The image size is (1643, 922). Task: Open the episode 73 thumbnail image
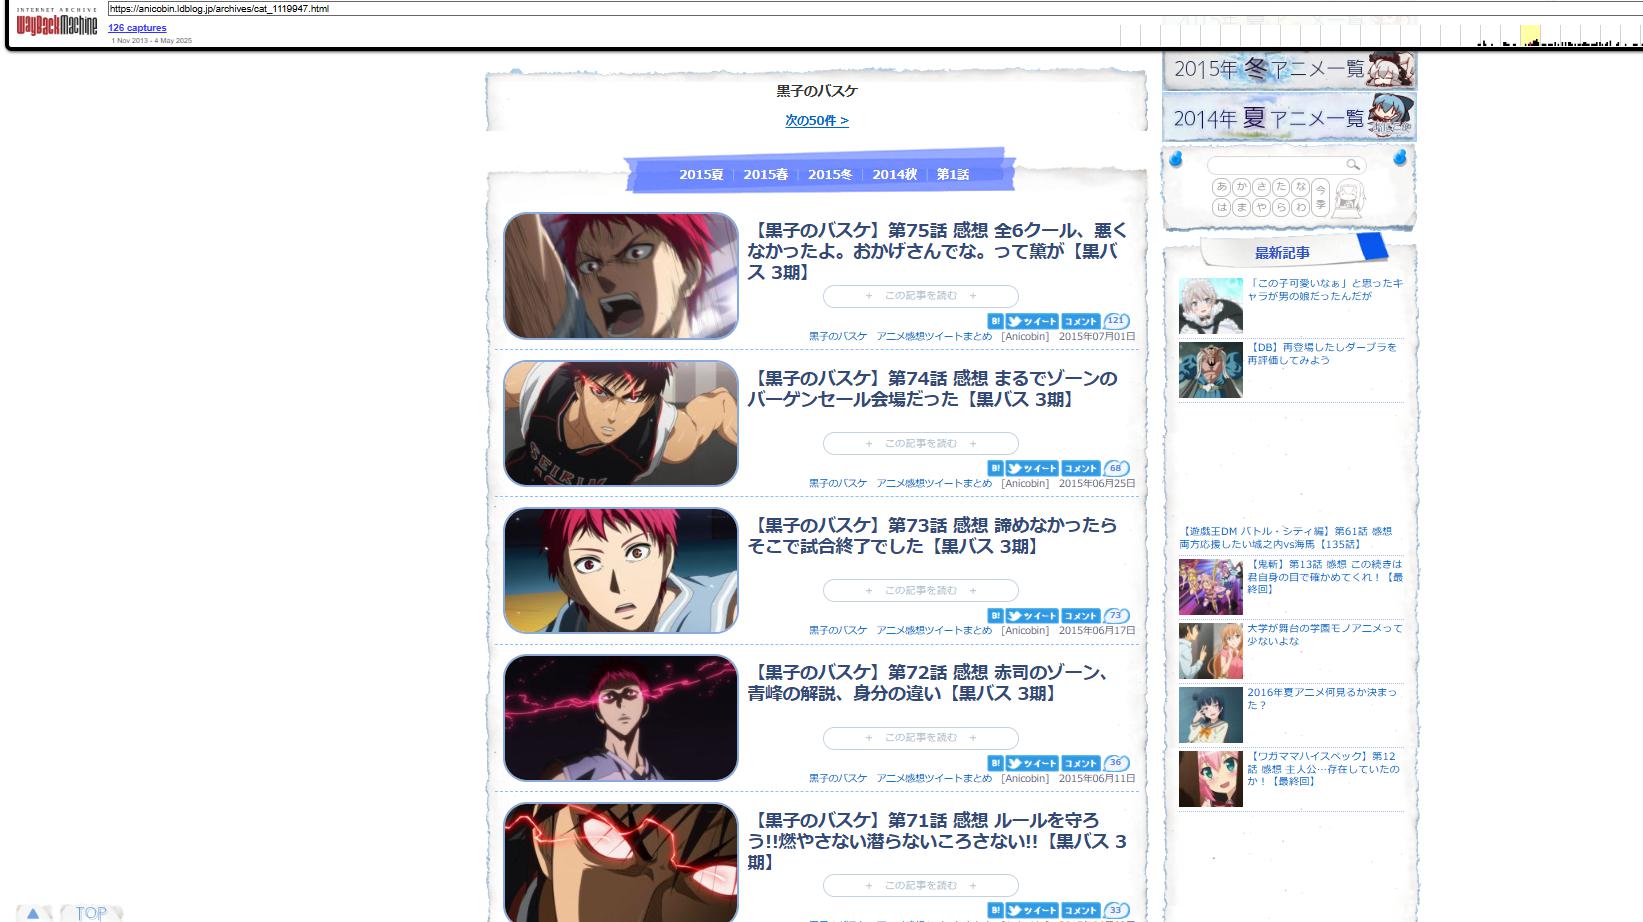[621, 571]
